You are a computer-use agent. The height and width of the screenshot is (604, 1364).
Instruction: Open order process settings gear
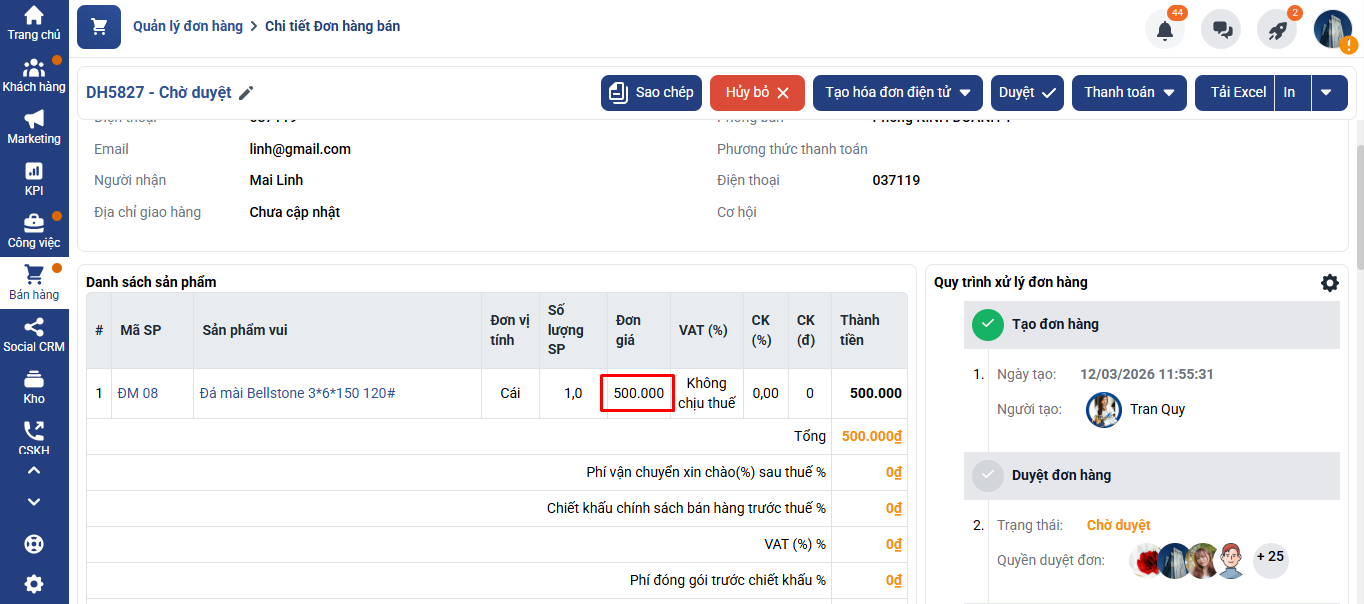coord(1329,283)
